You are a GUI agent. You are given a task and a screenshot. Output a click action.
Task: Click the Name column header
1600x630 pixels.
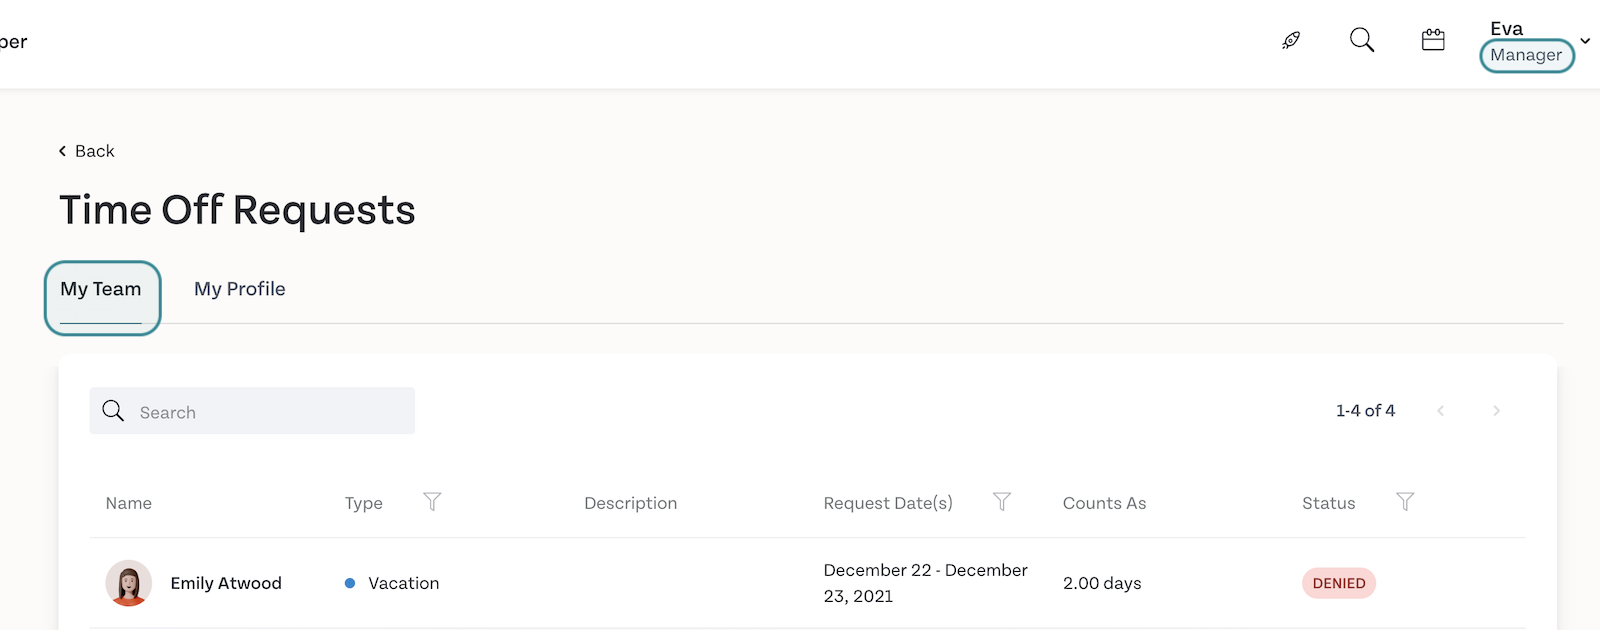pyautogui.click(x=129, y=503)
